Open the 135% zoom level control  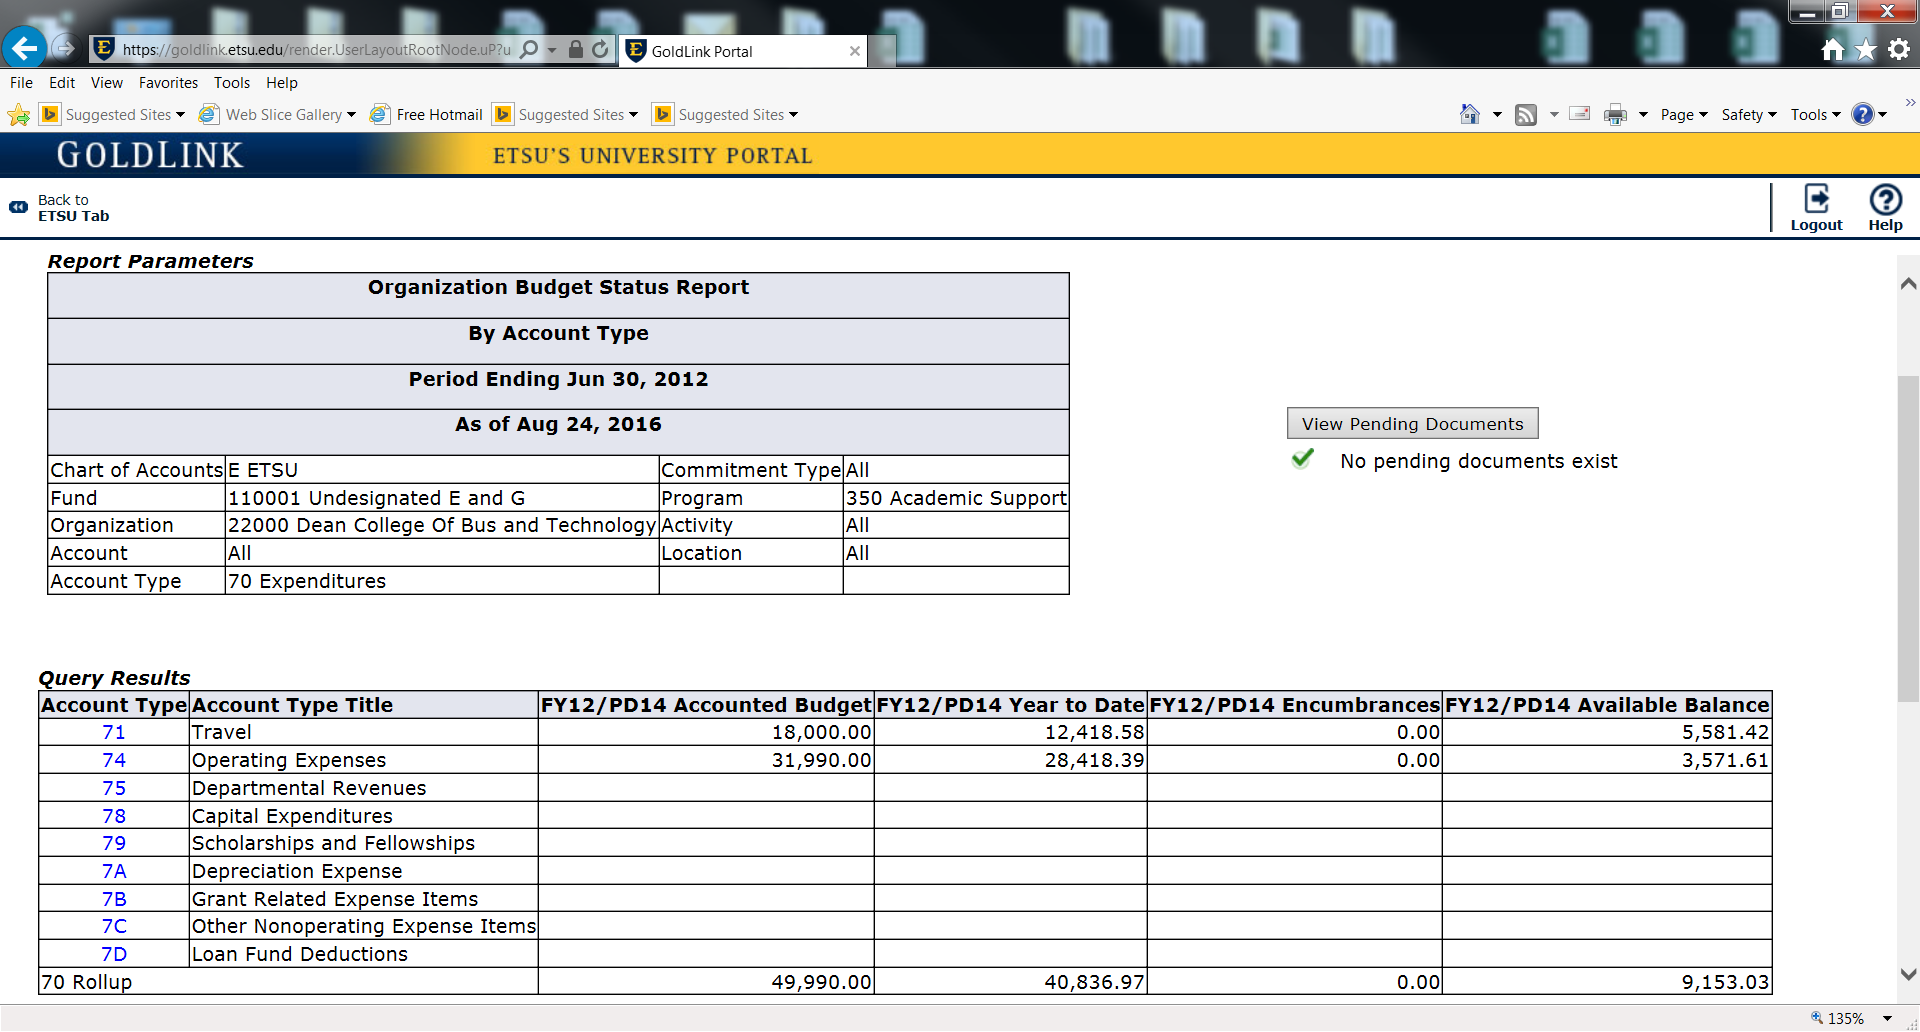pos(1846,1017)
